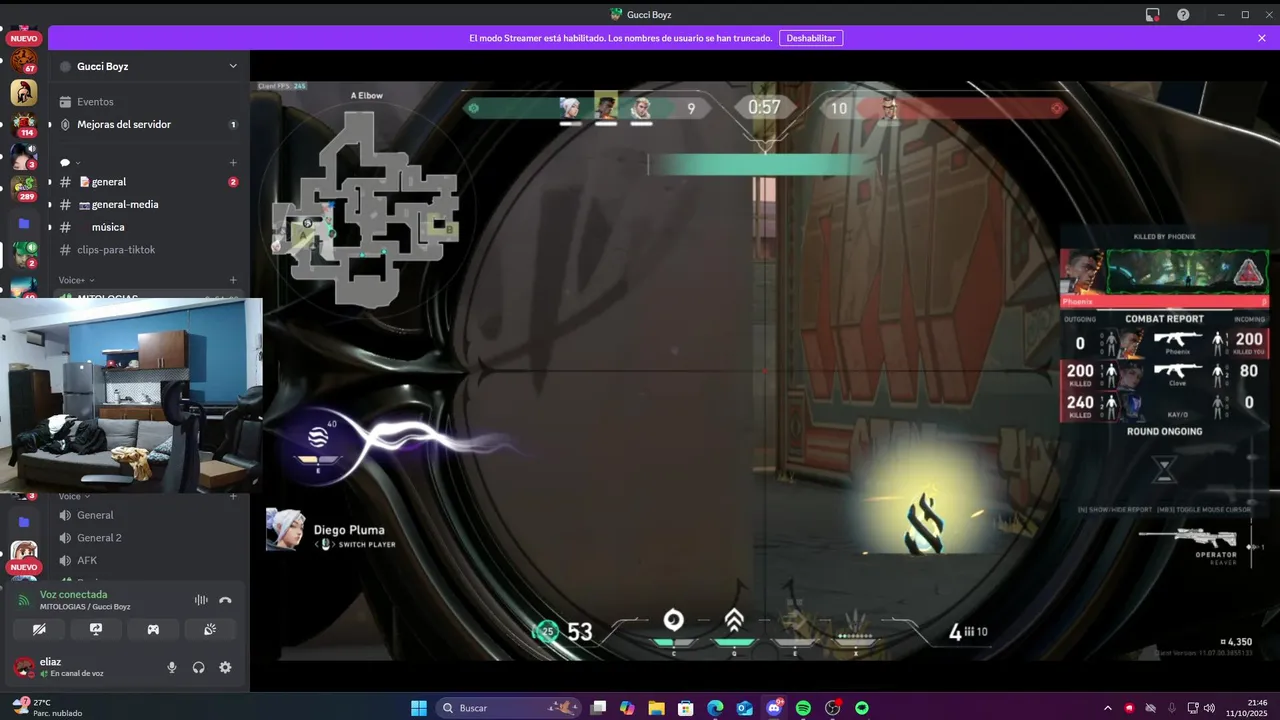
Task: Launch Copilot from the taskbar
Action: pos(627,708)
